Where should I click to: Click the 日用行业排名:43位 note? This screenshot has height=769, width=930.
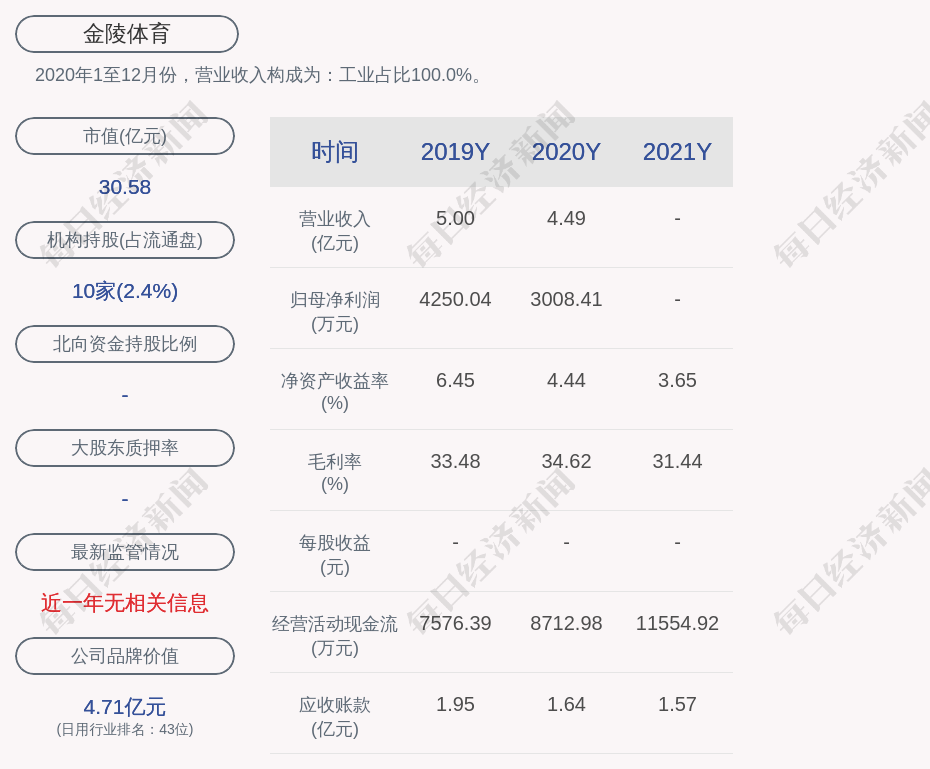pyautogui.click(x=125, y=729)
